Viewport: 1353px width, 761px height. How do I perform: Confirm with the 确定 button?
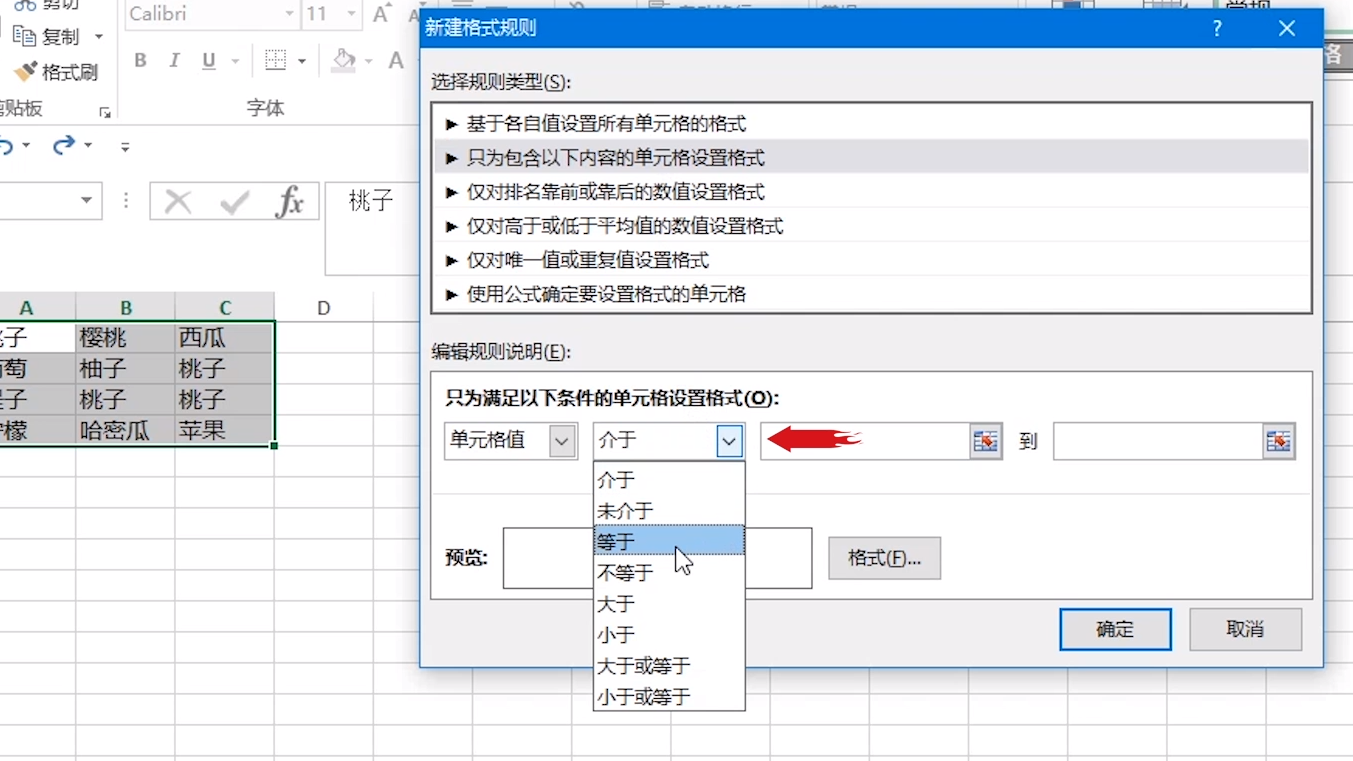click(x=1115, y=629)
